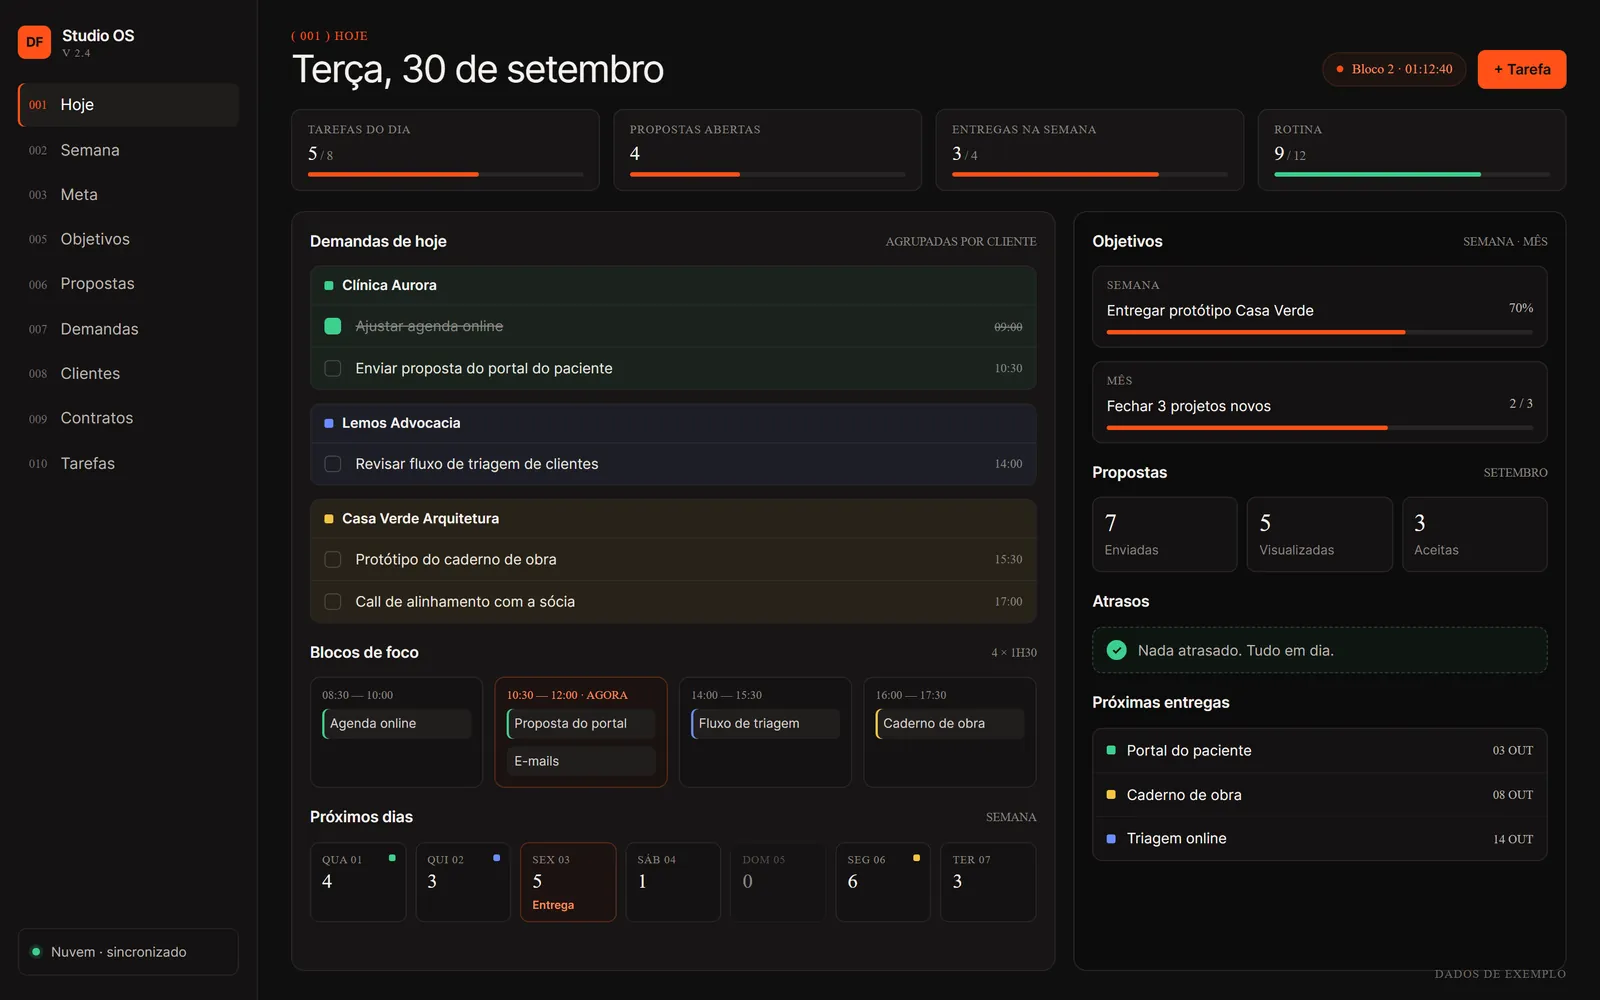Open the Aceitas proposals card
Viewport: 1600px width, 1000px height.
pos(1474,535)
